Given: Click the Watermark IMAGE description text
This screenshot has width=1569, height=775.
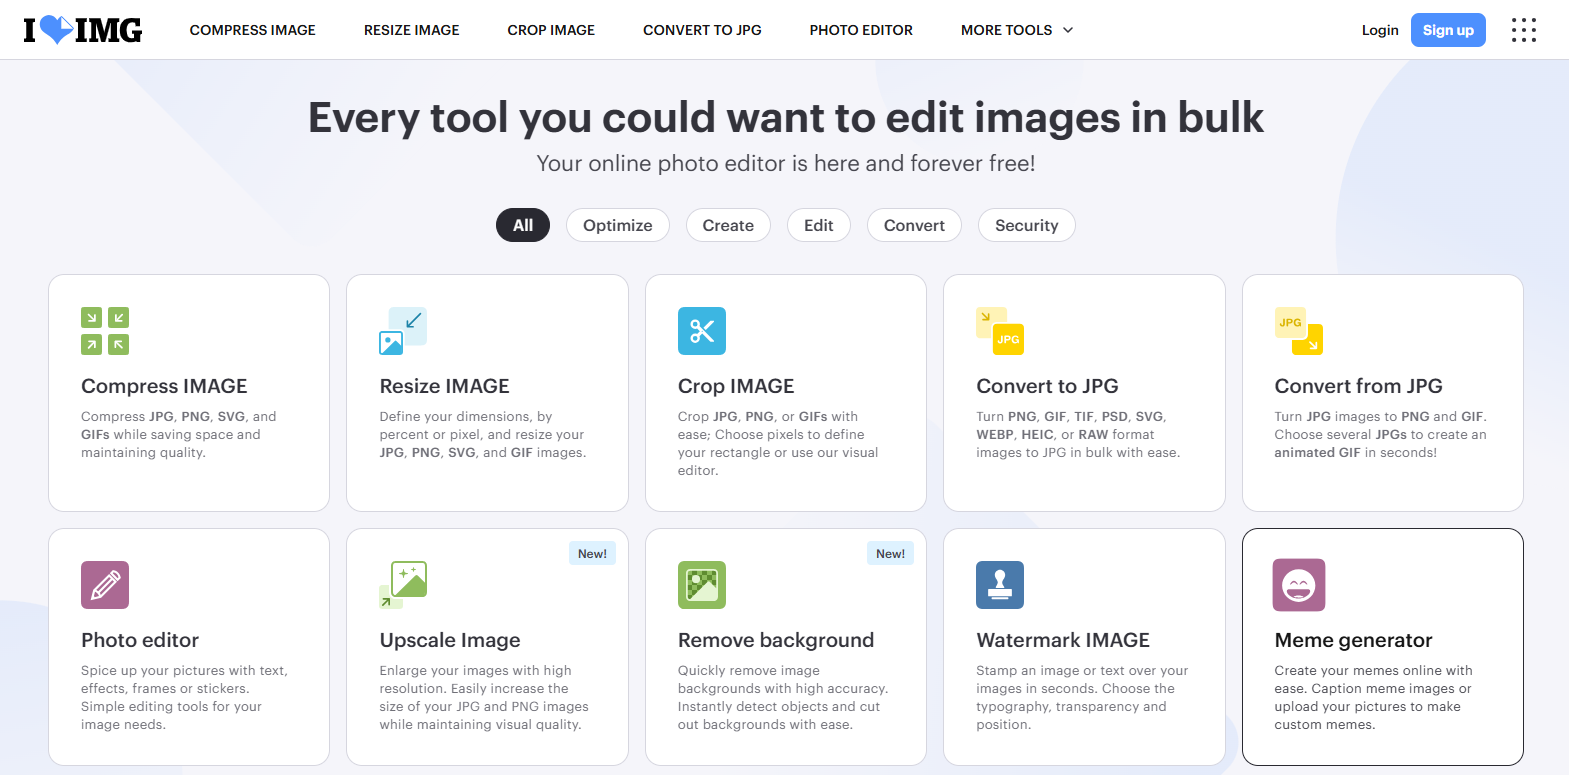Looking at the screenshot, I should coord(1082,697).
